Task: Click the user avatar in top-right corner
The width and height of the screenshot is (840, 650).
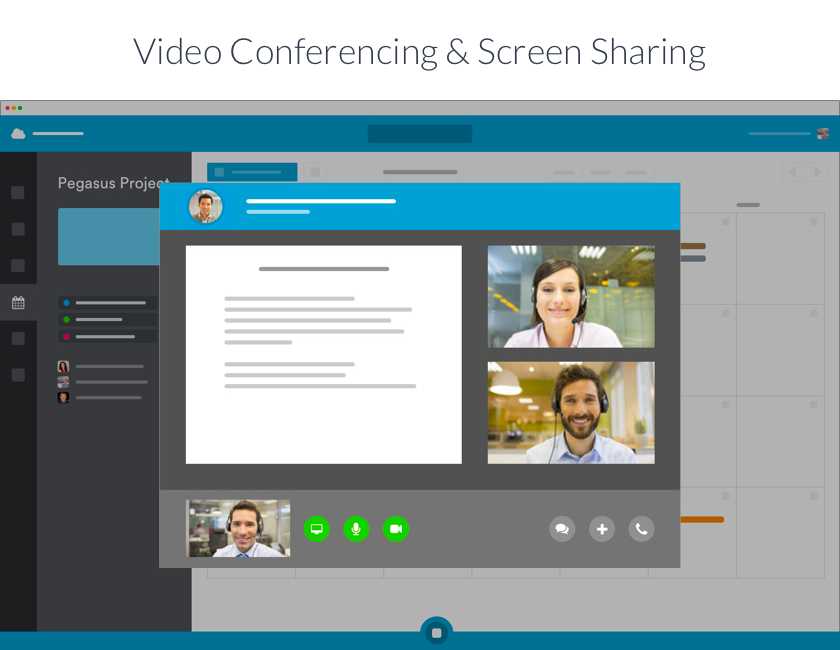Action: [823, 134]
